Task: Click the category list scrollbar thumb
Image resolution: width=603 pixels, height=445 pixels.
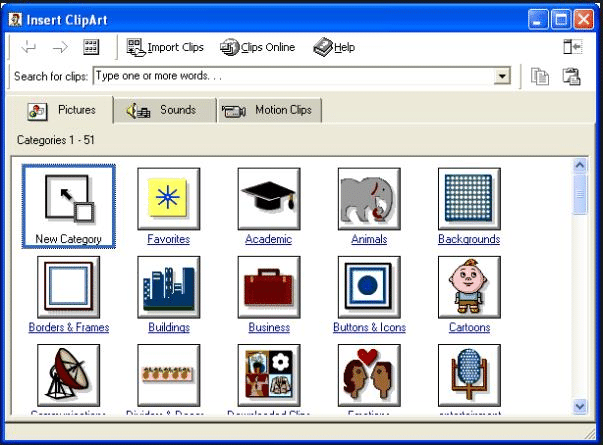Action: click(x=580, y=194)
